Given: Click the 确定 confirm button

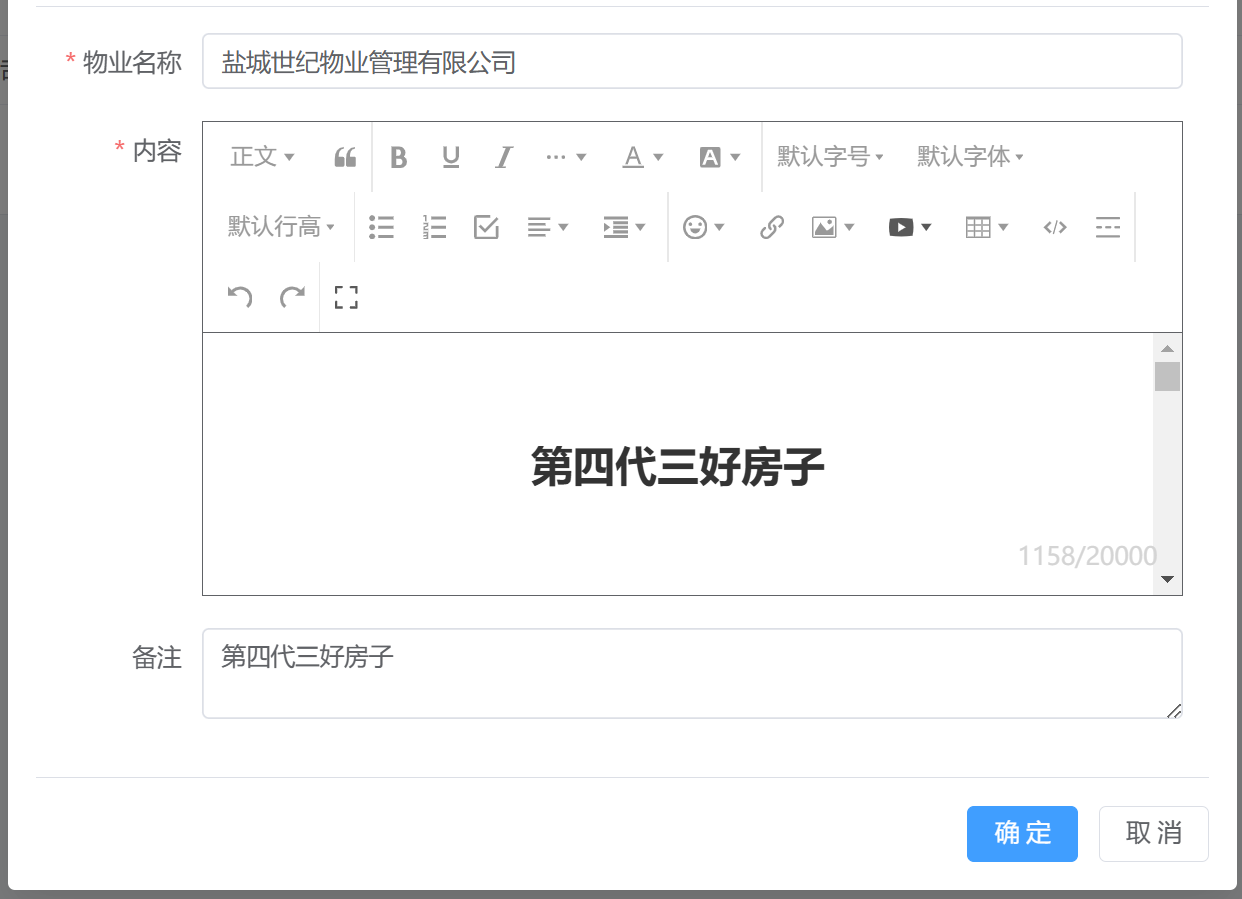Looking at the screenshot, I should [x=1022, y=833].
